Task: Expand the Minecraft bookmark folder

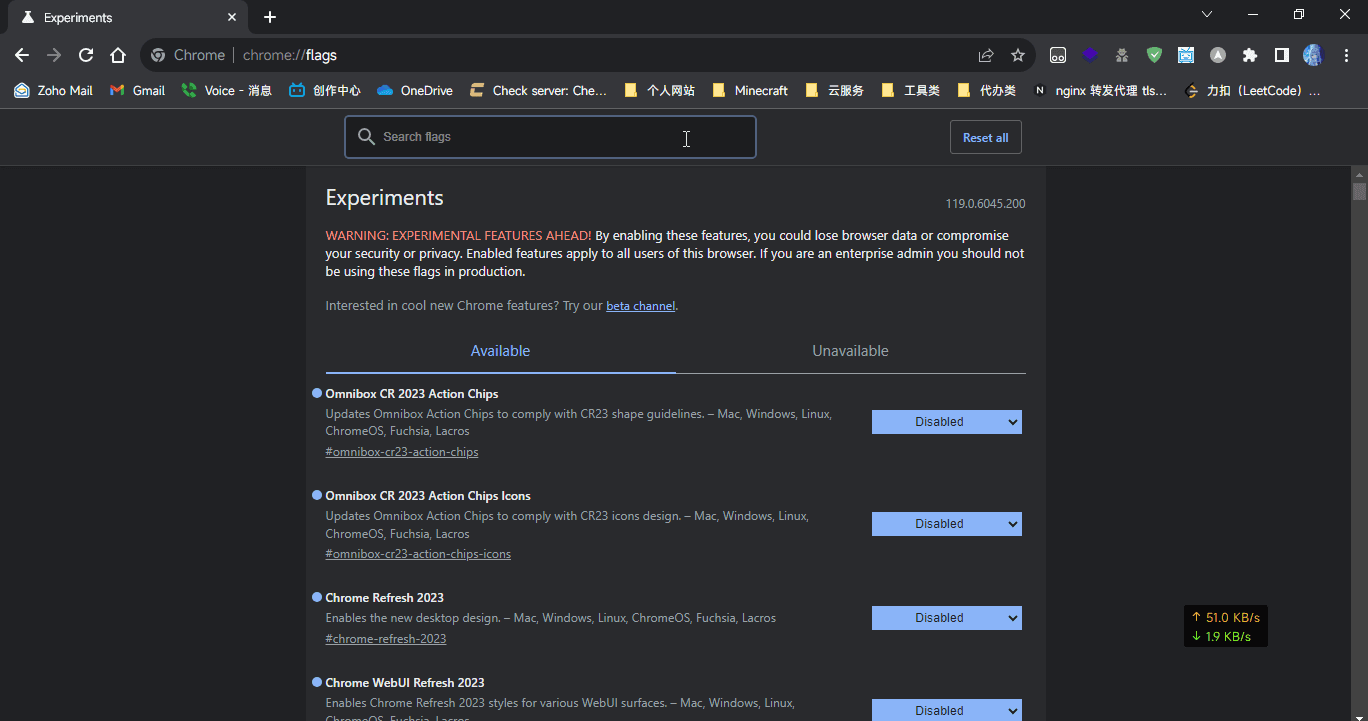Action: pos(750,90)
